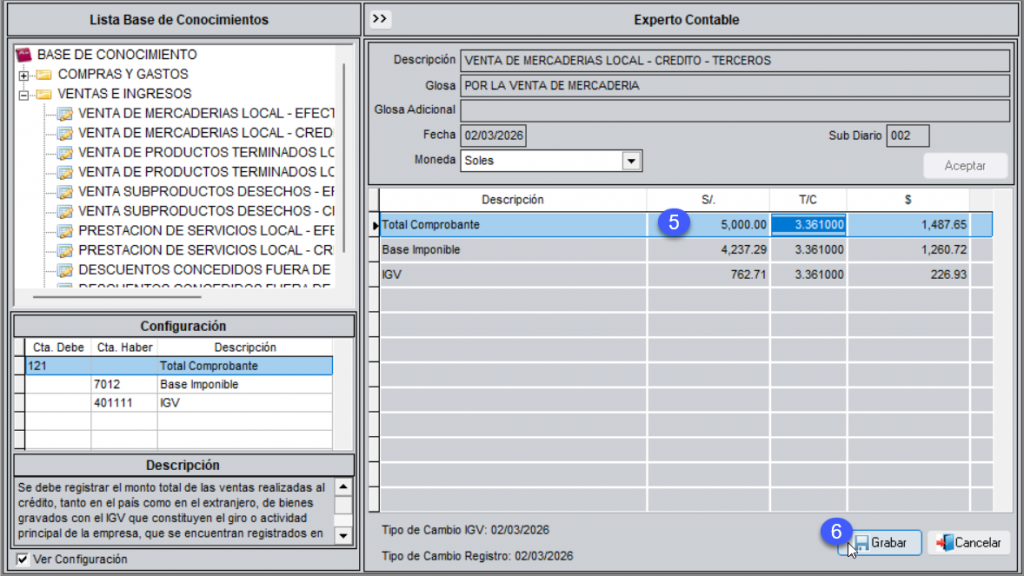The image size is (1024, 576).
Task: Click icon of VENTA SUBPRODUCTOS DESECHOS - CI
Action: point(65,212)
